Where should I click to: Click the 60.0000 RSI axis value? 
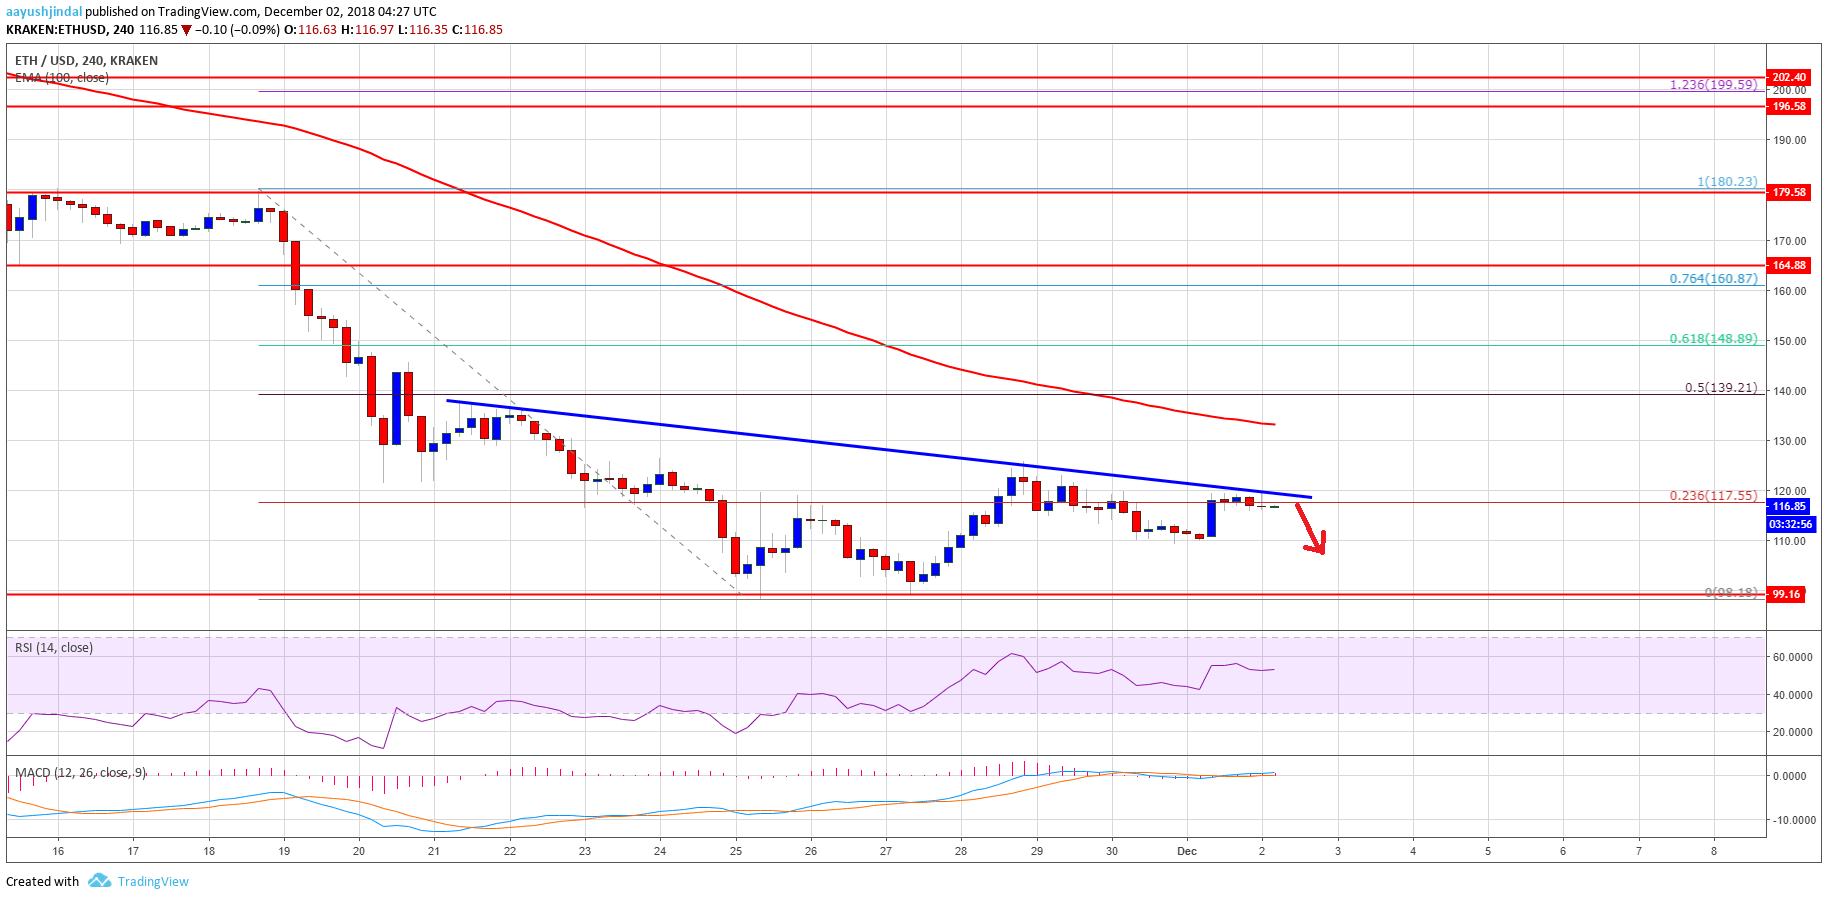click(1793, 657)
